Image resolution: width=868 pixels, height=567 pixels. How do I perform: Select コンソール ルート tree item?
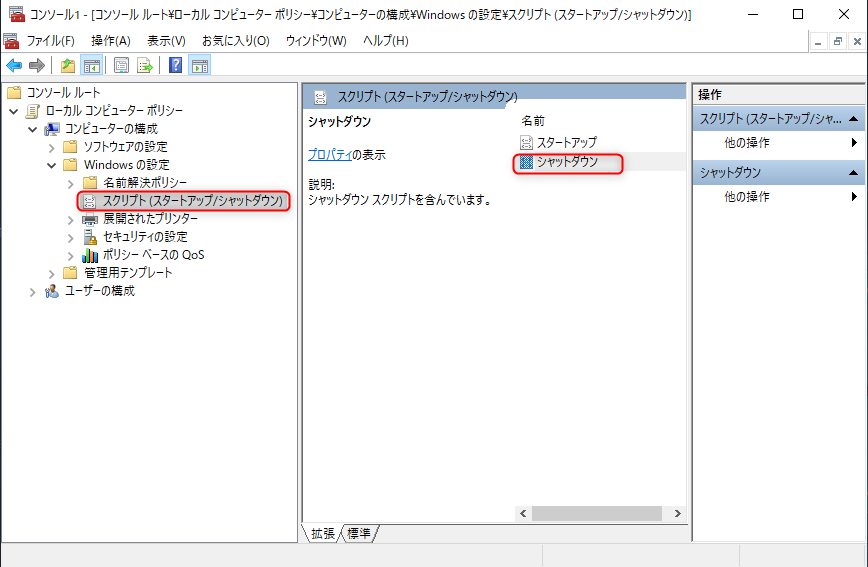pos(64,92)
